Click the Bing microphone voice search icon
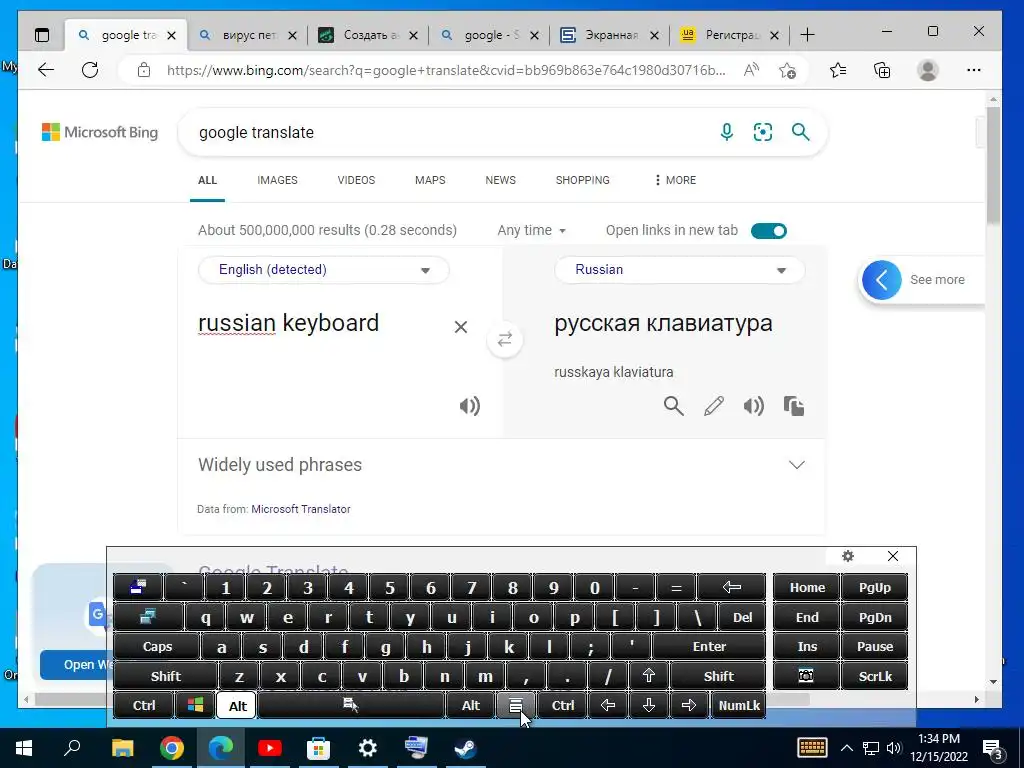Viewport: 1024px width, 768px height. pyautogui.click(x=726, y=132)
